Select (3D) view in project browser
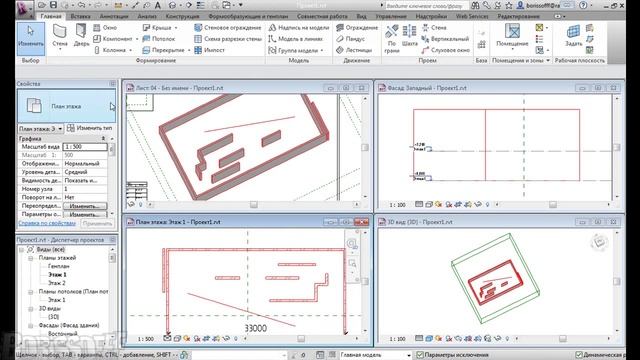 (53, 317)
